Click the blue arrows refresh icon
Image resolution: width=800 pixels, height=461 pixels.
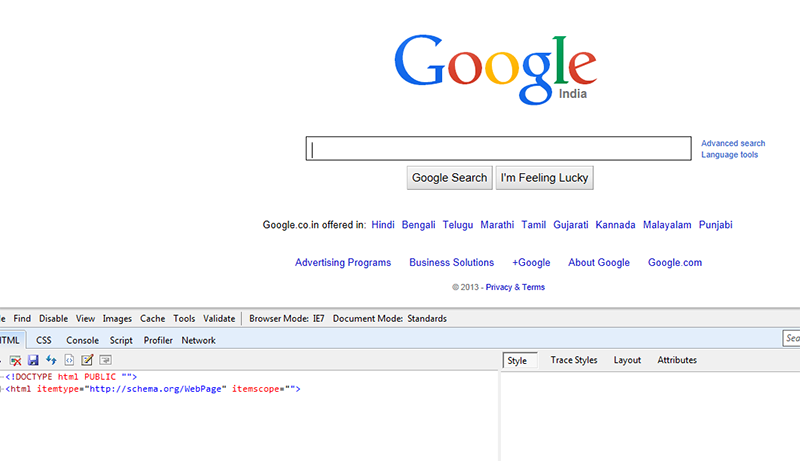51,360
